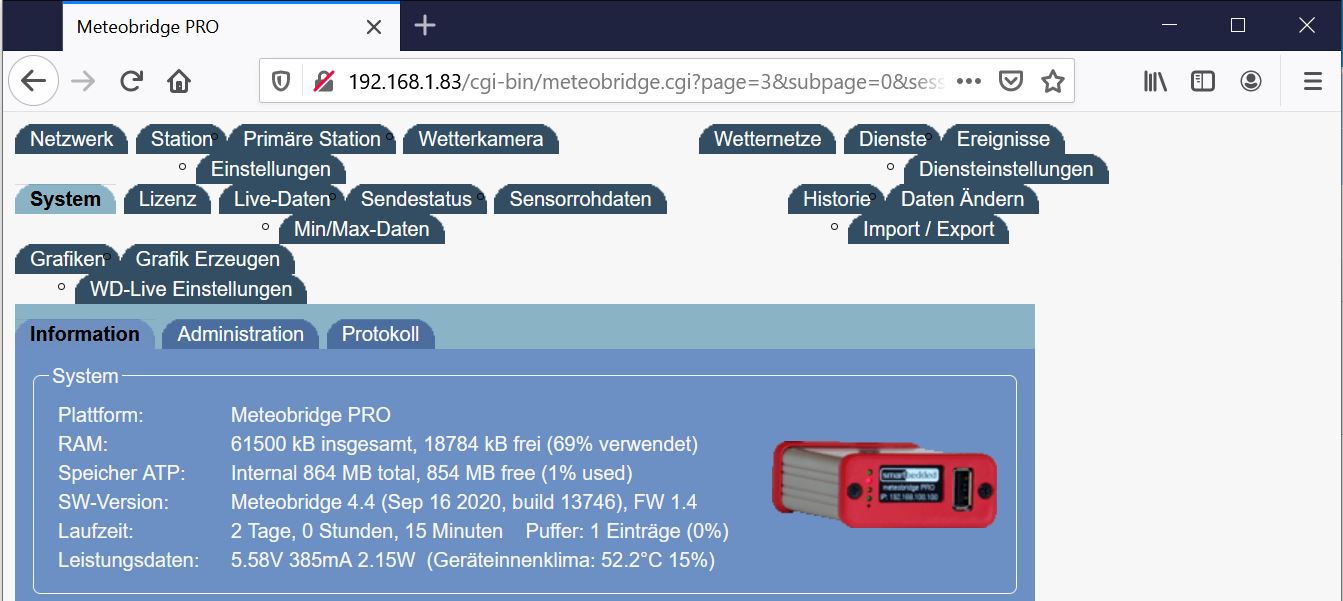This screenshot has height=601, width=1343.
Task: Show insecure connection lock info
Action: (323, 81)
